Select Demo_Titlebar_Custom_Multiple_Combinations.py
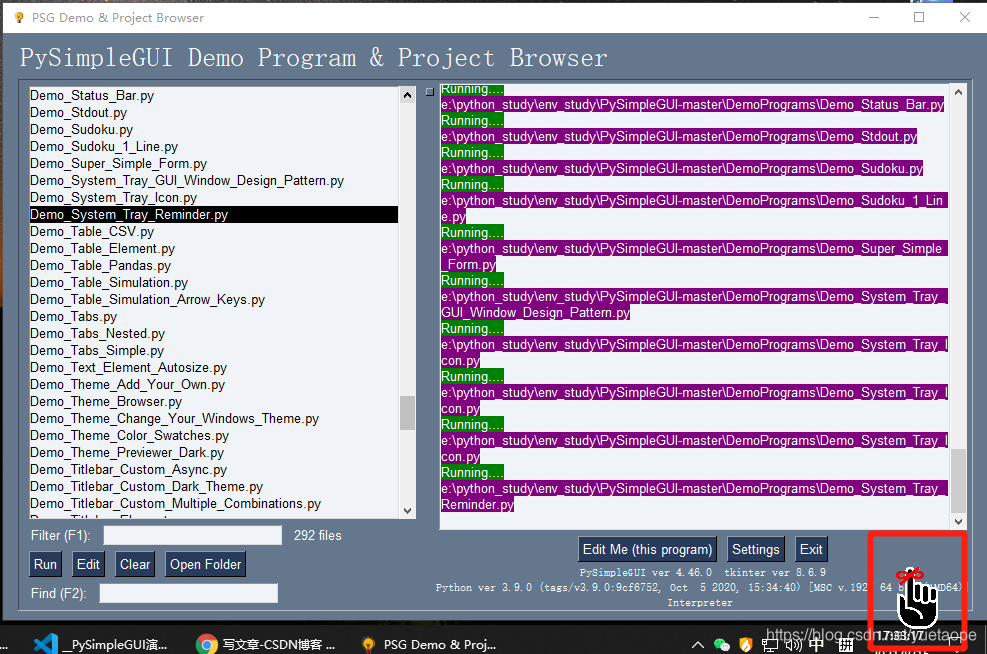This screenshot has width=987, height=654. pos(214,504)
